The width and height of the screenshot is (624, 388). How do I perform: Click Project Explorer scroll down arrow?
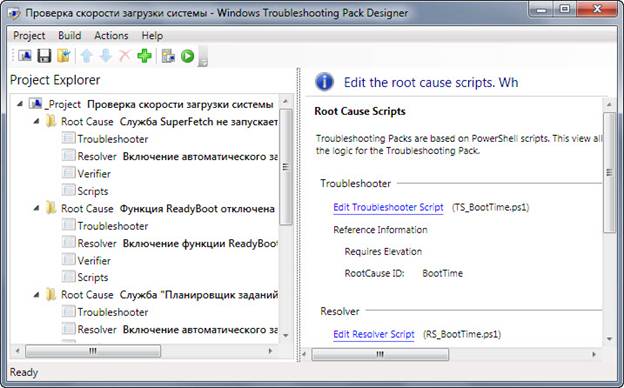(x=285, y=336)
